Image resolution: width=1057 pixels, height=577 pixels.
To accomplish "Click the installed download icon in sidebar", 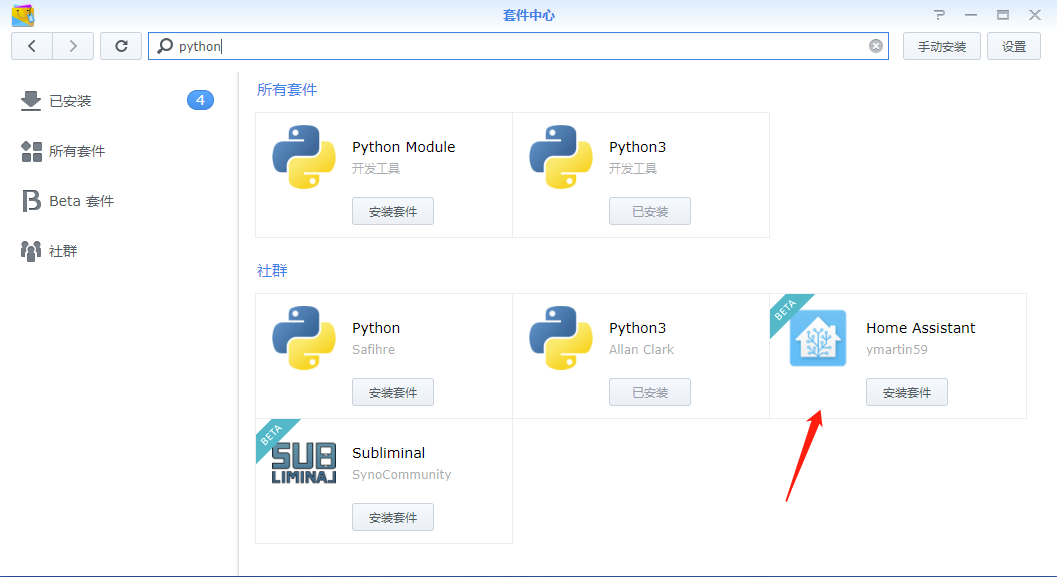I will (x=31, y=100).
